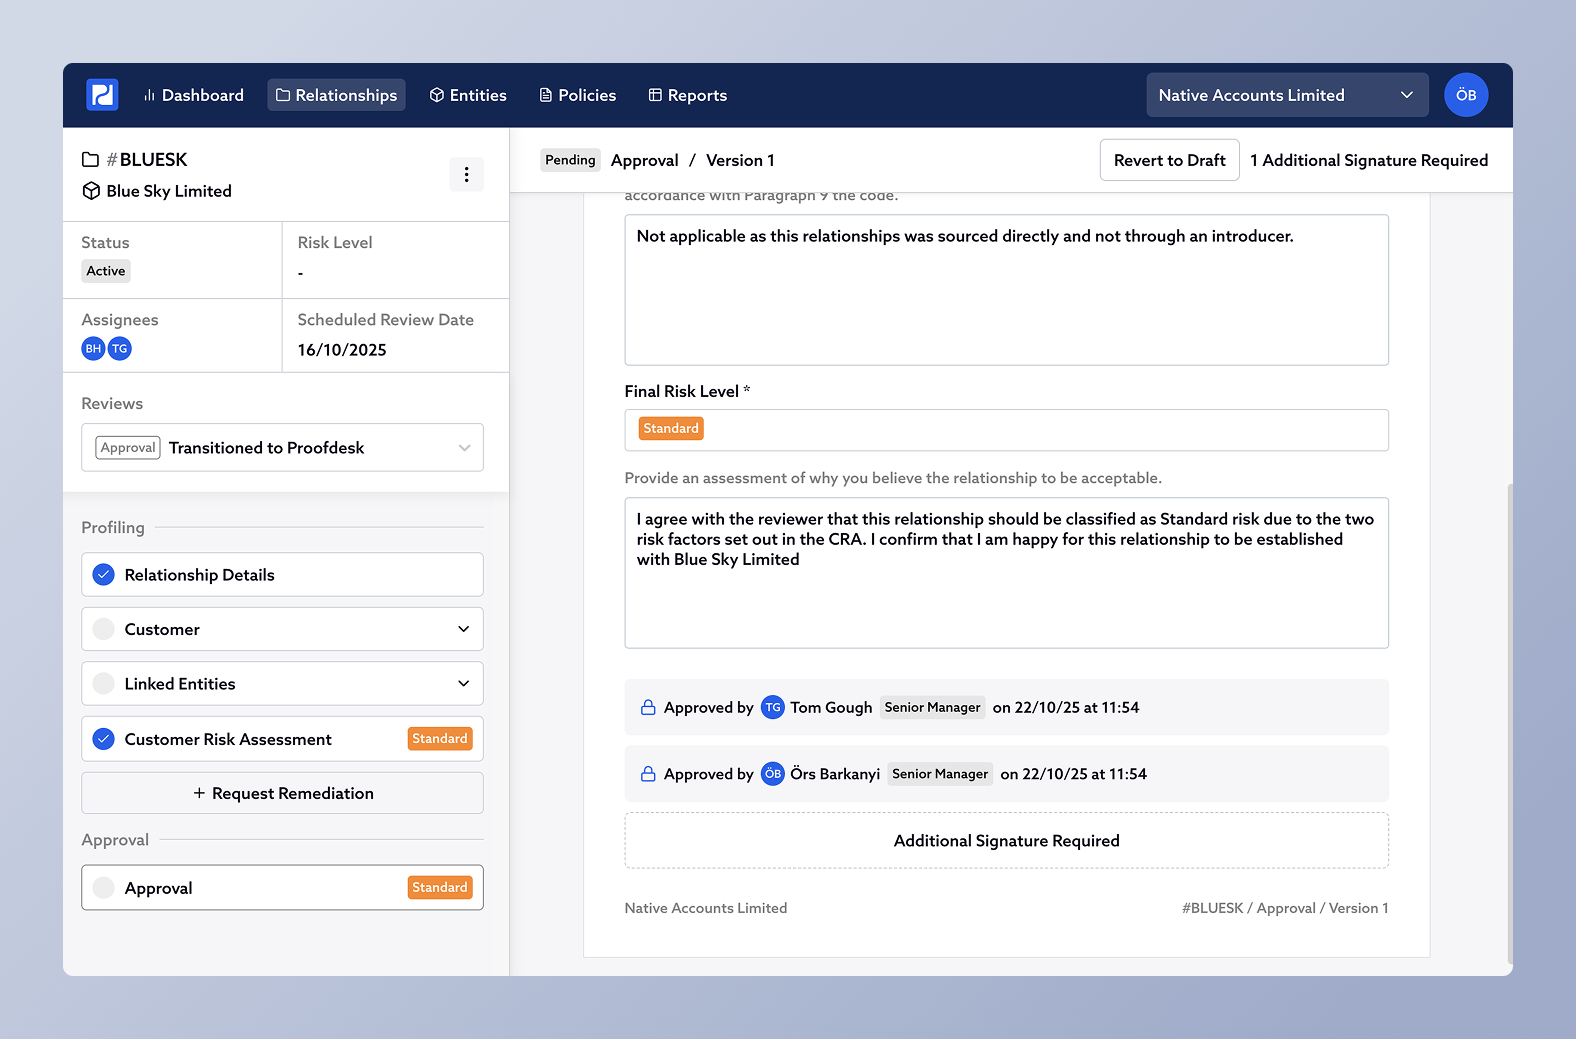This screenshot has height=1039, width=1576.
Task: Click the app logo in the navbar
Action: [x=102, y=95]
